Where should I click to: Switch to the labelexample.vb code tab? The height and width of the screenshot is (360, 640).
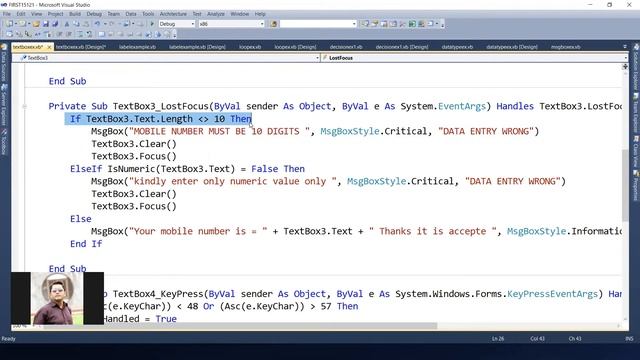point(137,47)
